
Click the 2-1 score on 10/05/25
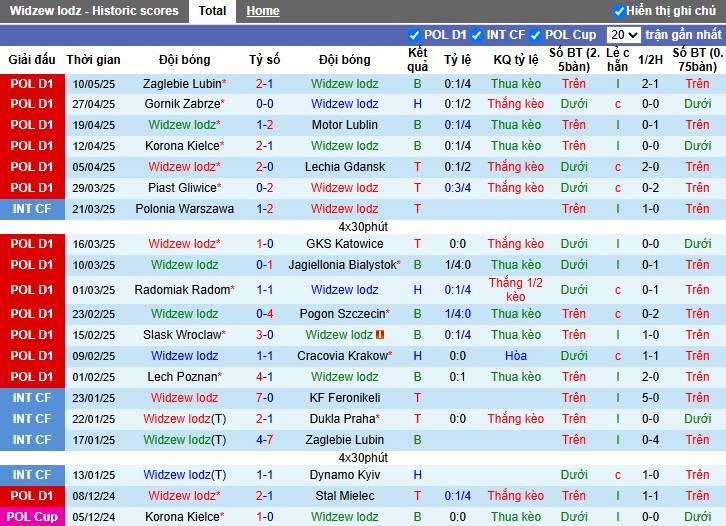click(264, 84)
